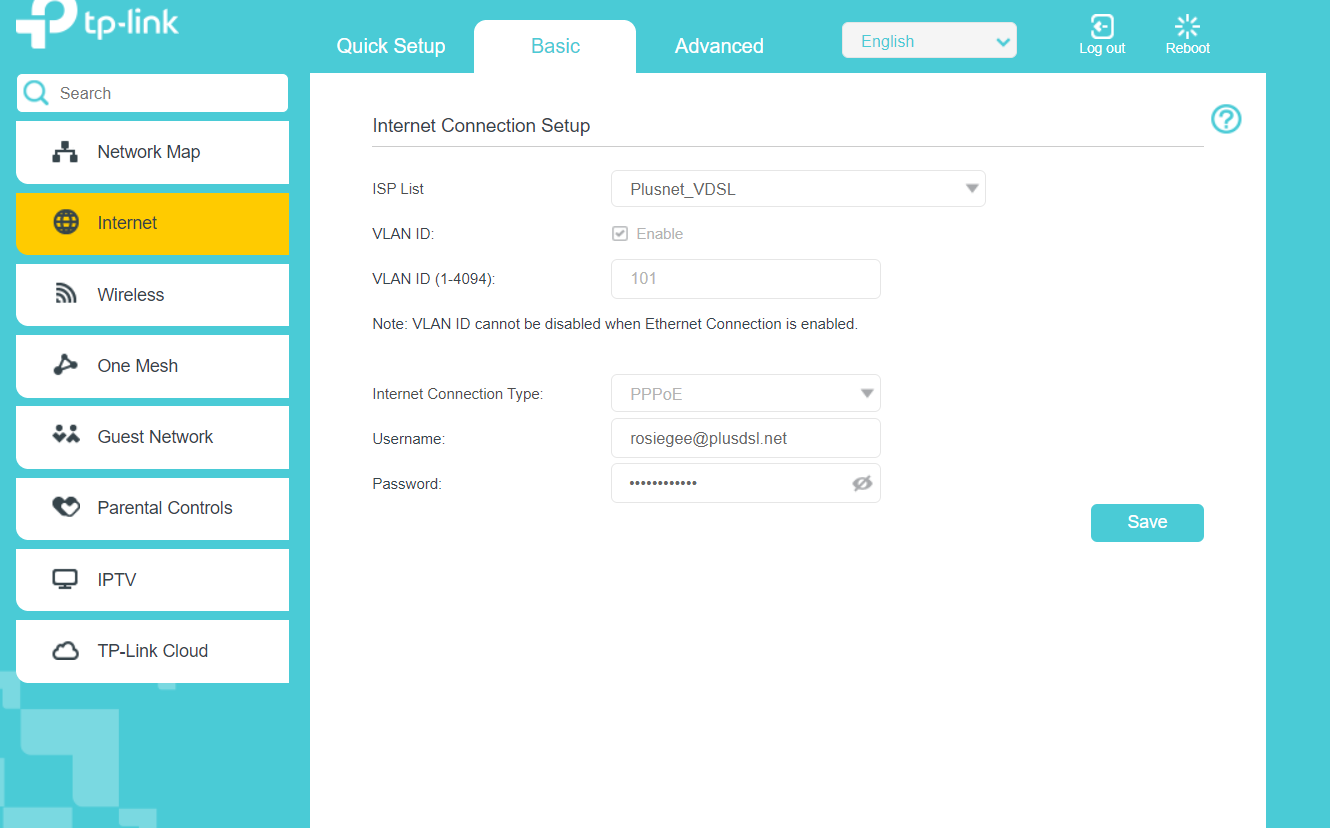Click the help question mark icon
Viewport: 1330px width, 828px height.
[1225, 119]
